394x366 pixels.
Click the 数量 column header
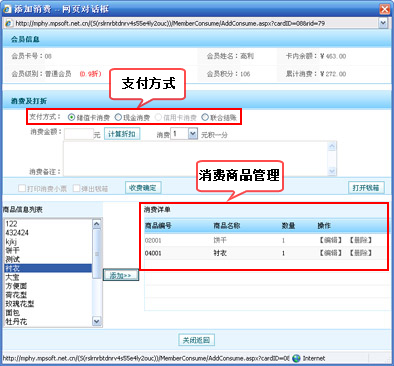[288, 226]
